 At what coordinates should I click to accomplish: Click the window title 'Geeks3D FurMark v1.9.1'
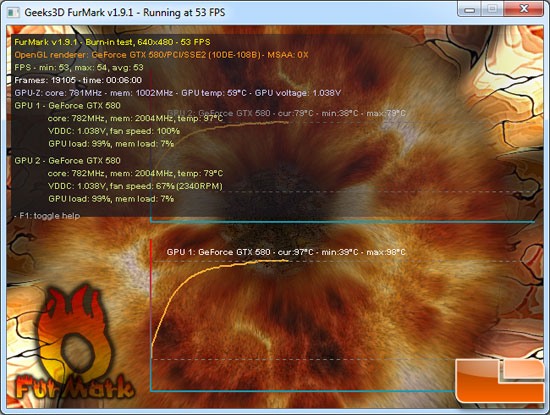tap(79, 13)
